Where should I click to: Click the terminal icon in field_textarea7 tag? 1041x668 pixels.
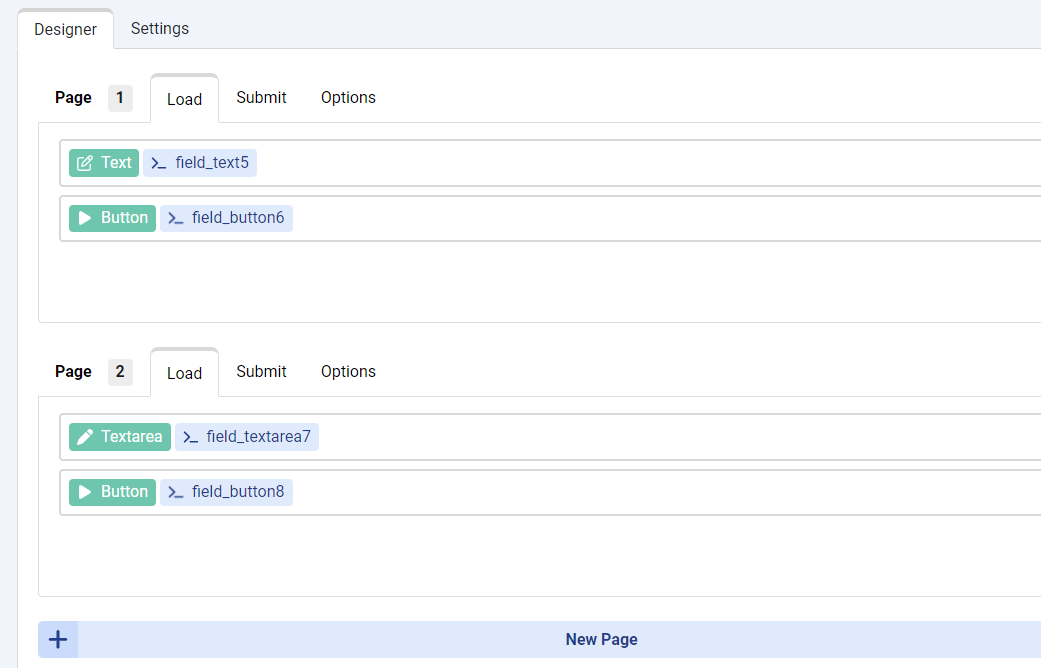[191, 437]
